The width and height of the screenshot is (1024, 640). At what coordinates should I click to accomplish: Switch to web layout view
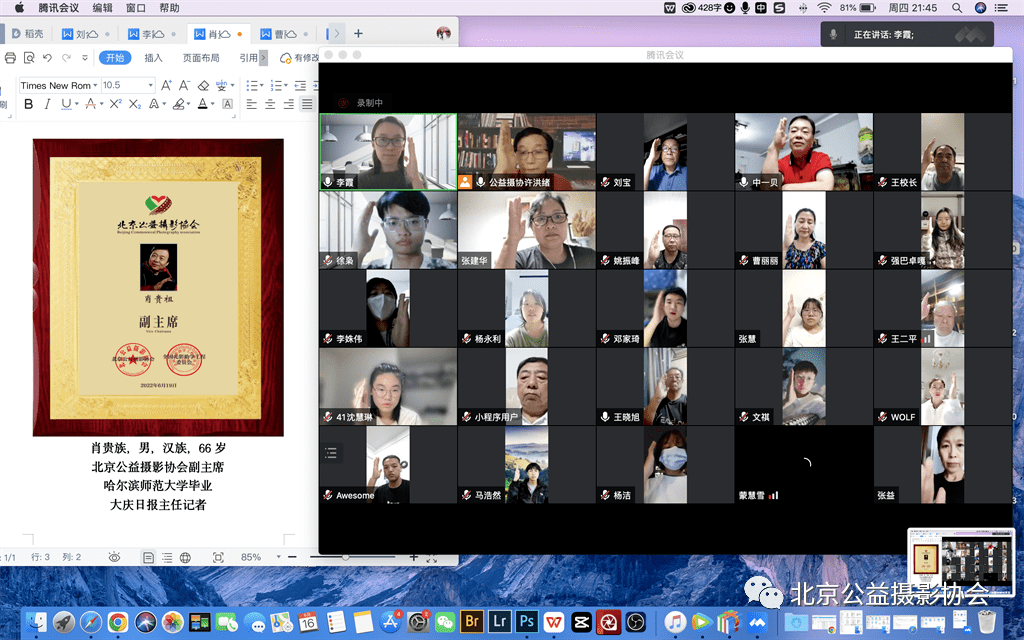[x=185, y=557]
